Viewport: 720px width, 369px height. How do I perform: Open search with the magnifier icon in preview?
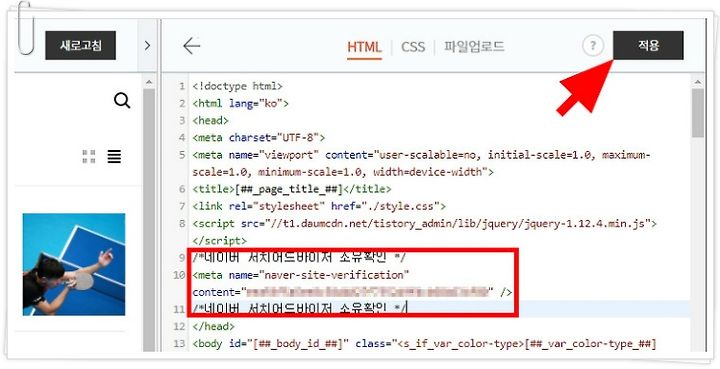(x=122, y=100)
